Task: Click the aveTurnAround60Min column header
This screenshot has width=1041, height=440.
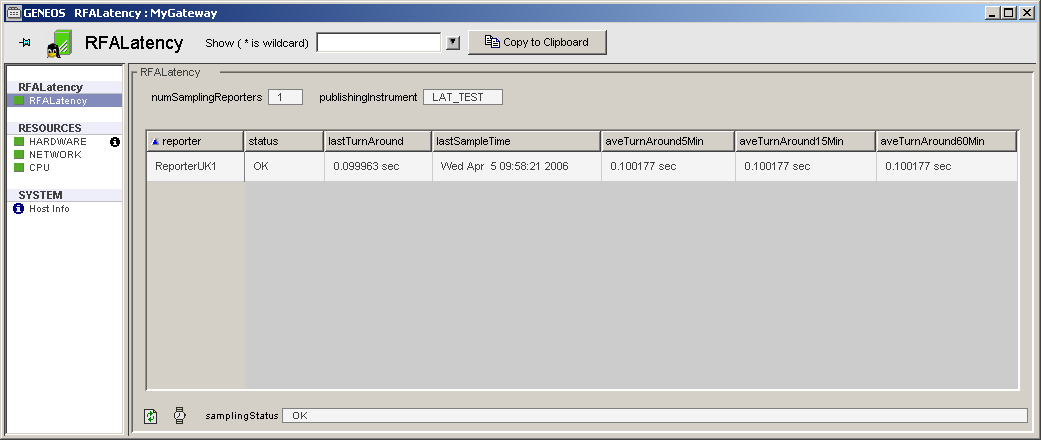Action: click(946, 141)
